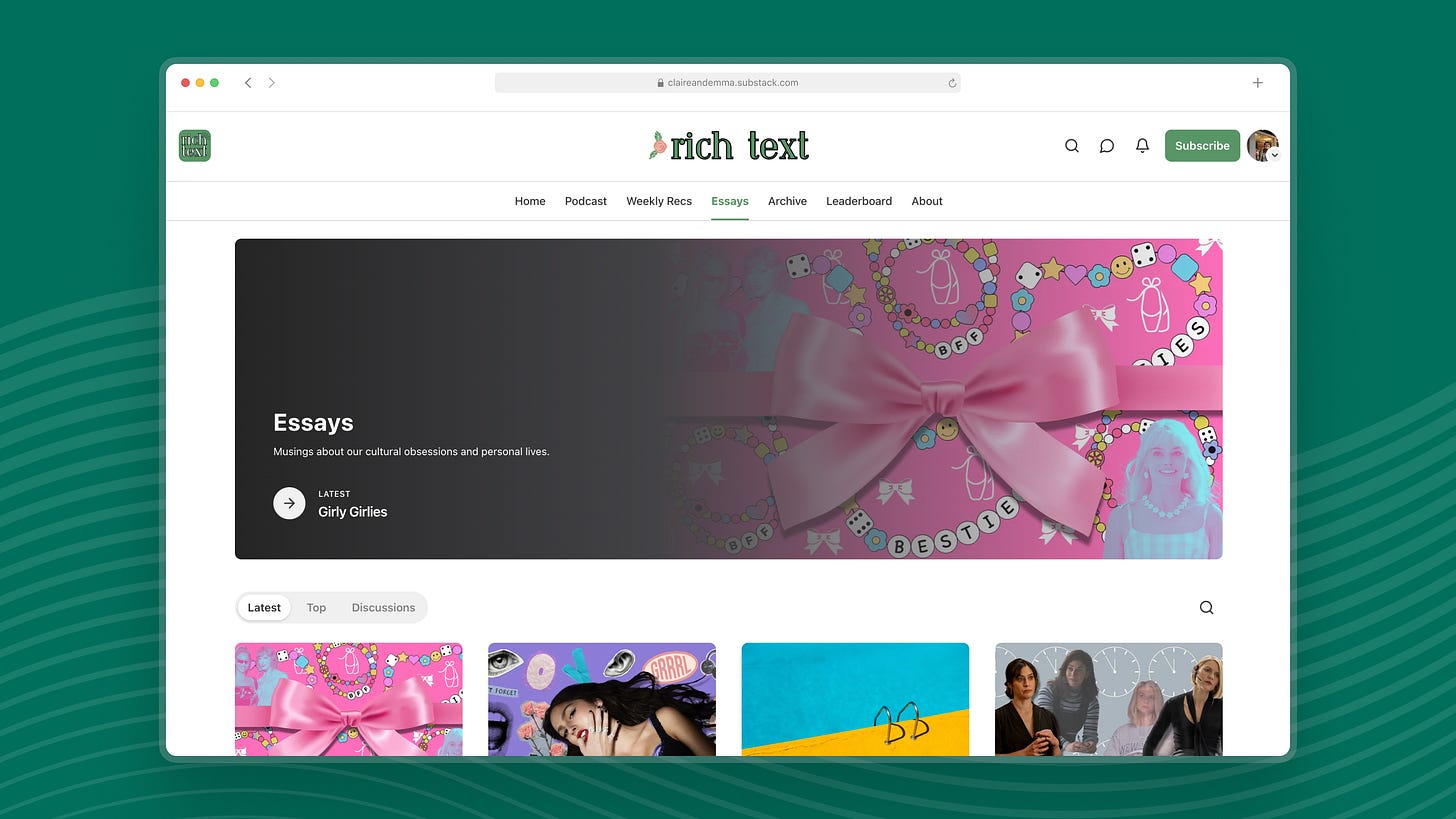The width and height of the screenshot is (1456, 819).
Task: Reload the page with the refresh icon
Action: pos(952,83)
